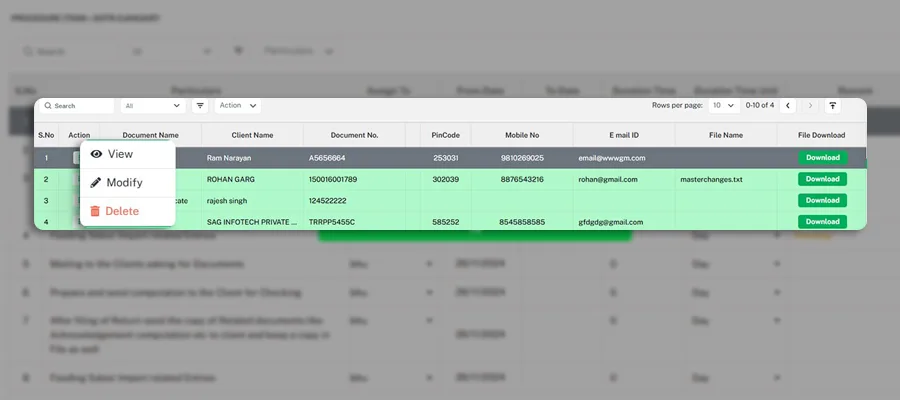Select the rajesh singh client cell

click(253, 200)
